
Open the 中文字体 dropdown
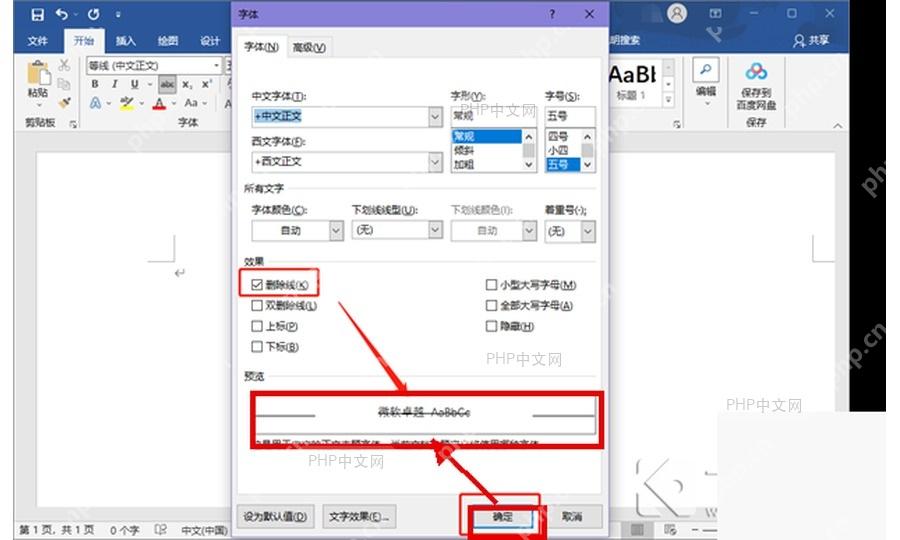[x=435, y=116]
